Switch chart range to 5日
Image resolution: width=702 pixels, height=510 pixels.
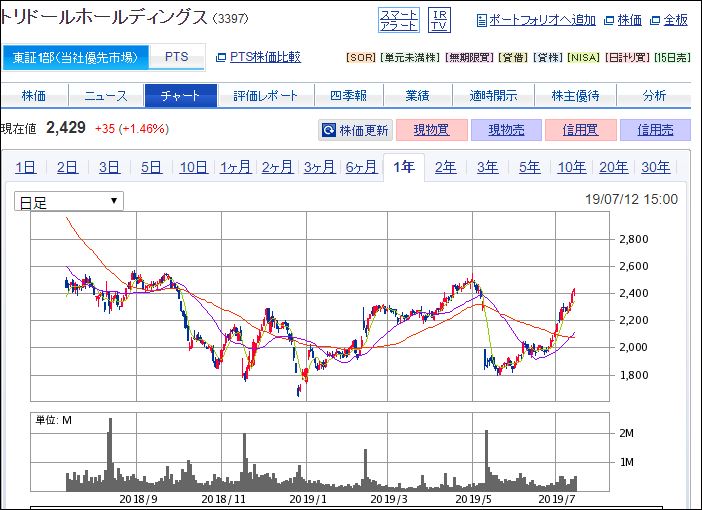(x=152, y=167)
